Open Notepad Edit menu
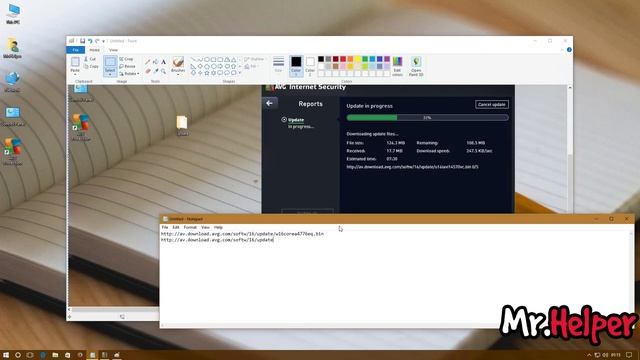The image size is (640, 360). [x=176, y=227]
